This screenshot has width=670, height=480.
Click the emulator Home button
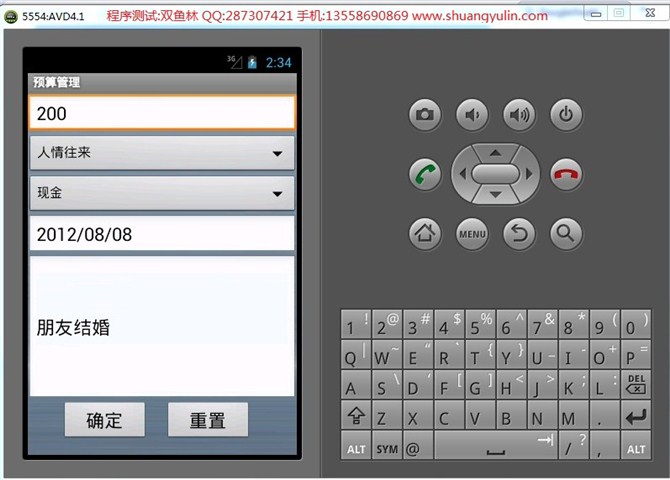coord(425,233)
